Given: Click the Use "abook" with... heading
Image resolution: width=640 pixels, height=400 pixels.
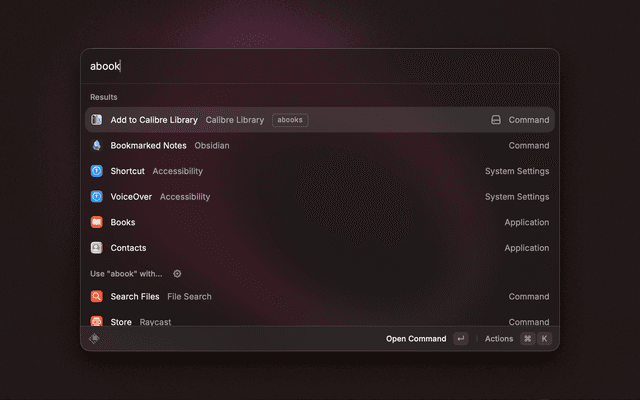Looking at the screenshot, I should [126, 273].
